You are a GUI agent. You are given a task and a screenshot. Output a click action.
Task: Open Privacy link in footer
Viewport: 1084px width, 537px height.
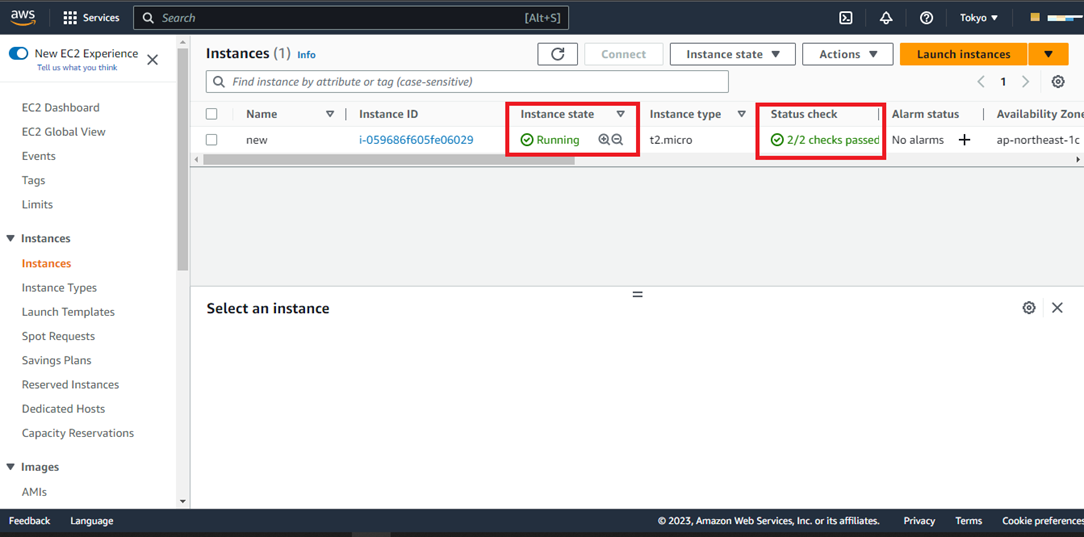(x=919, y=520)
